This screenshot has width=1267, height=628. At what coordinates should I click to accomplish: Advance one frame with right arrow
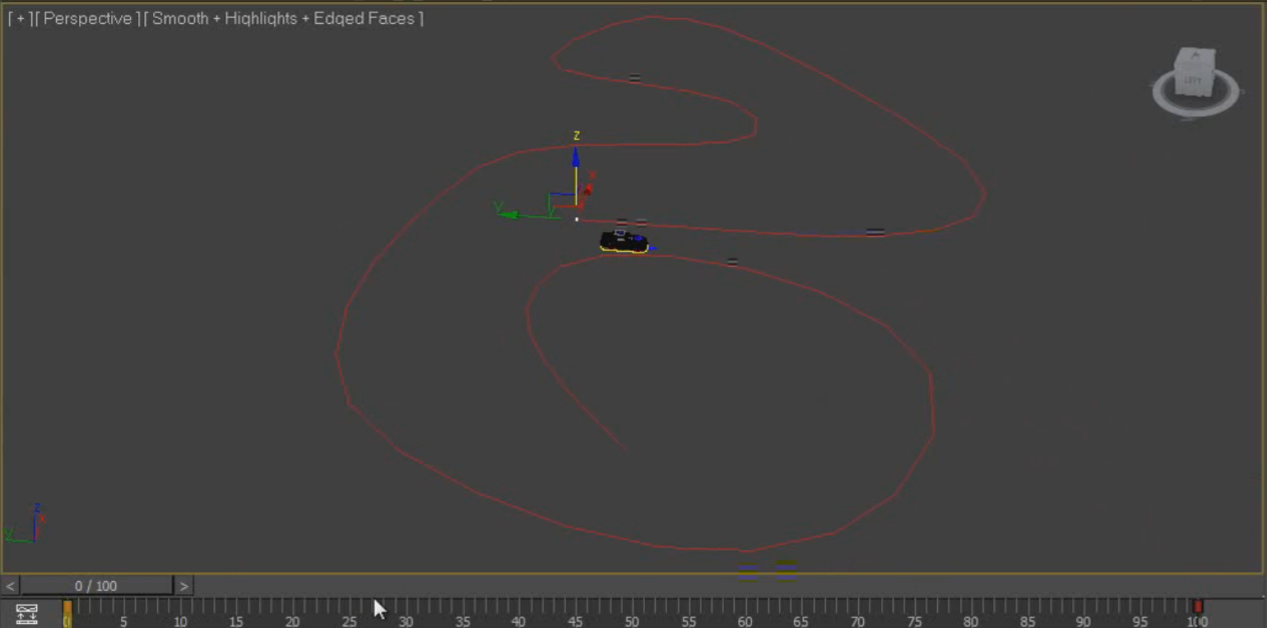point(184,586)
